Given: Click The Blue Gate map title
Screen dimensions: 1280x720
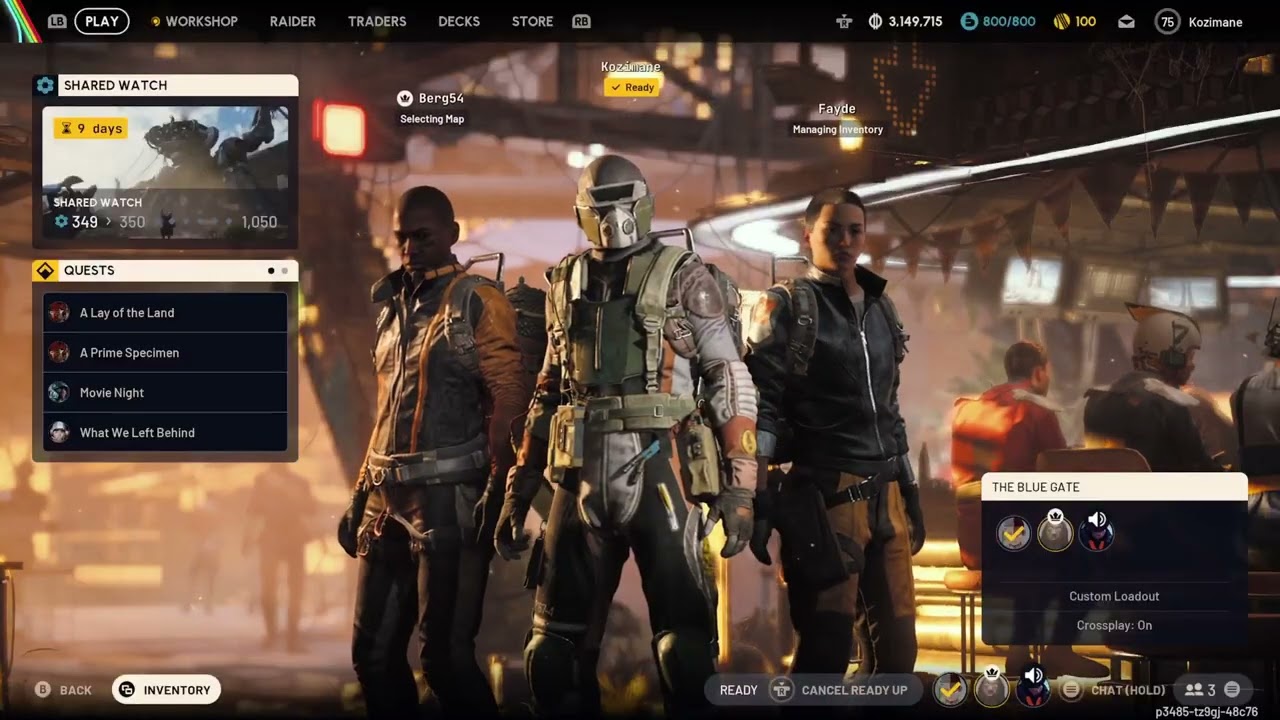Looking at the screenshot, I should (x=1035, y=487).
